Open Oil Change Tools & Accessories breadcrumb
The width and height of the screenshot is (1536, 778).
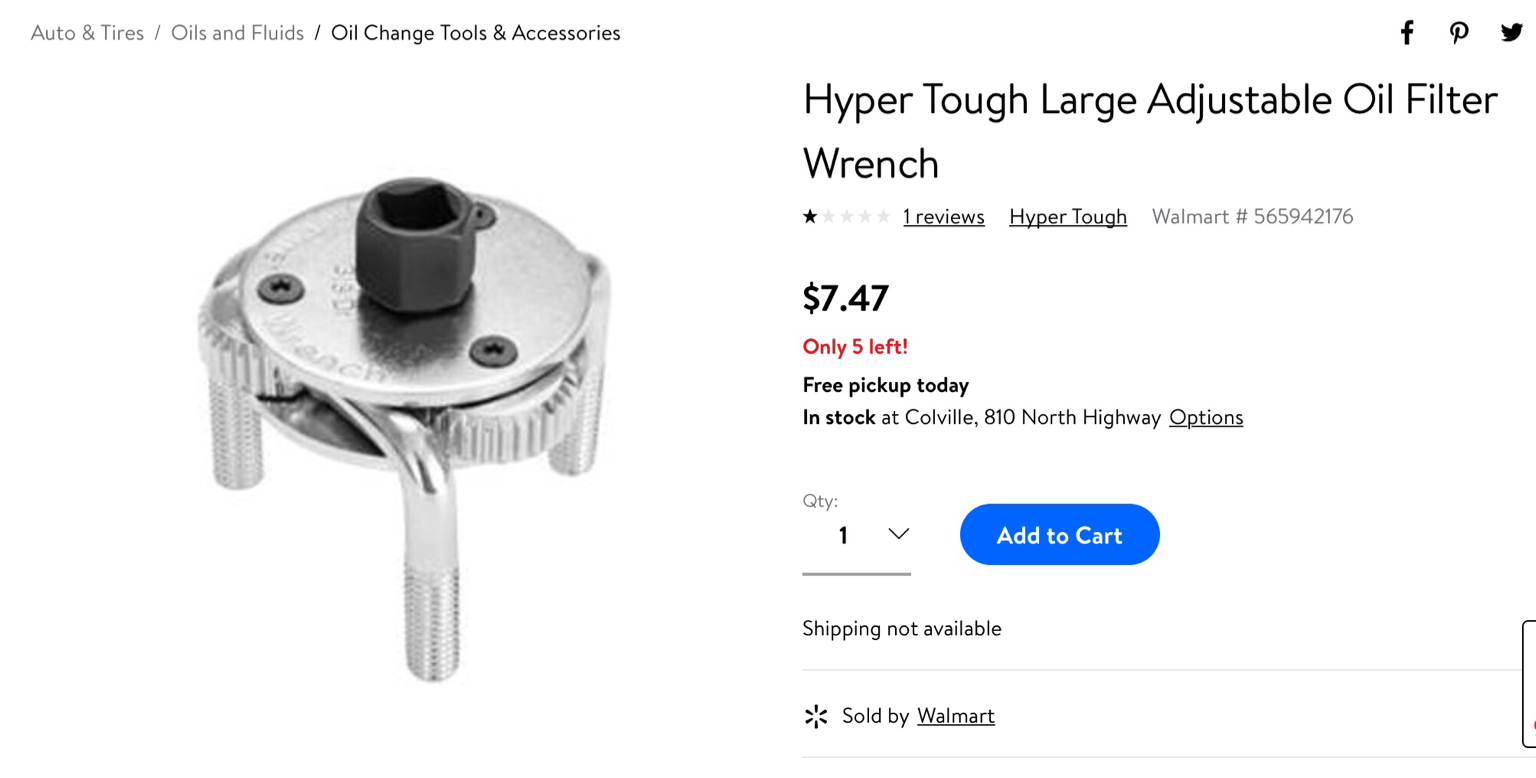pyautogui.click(x=476, y=33)
